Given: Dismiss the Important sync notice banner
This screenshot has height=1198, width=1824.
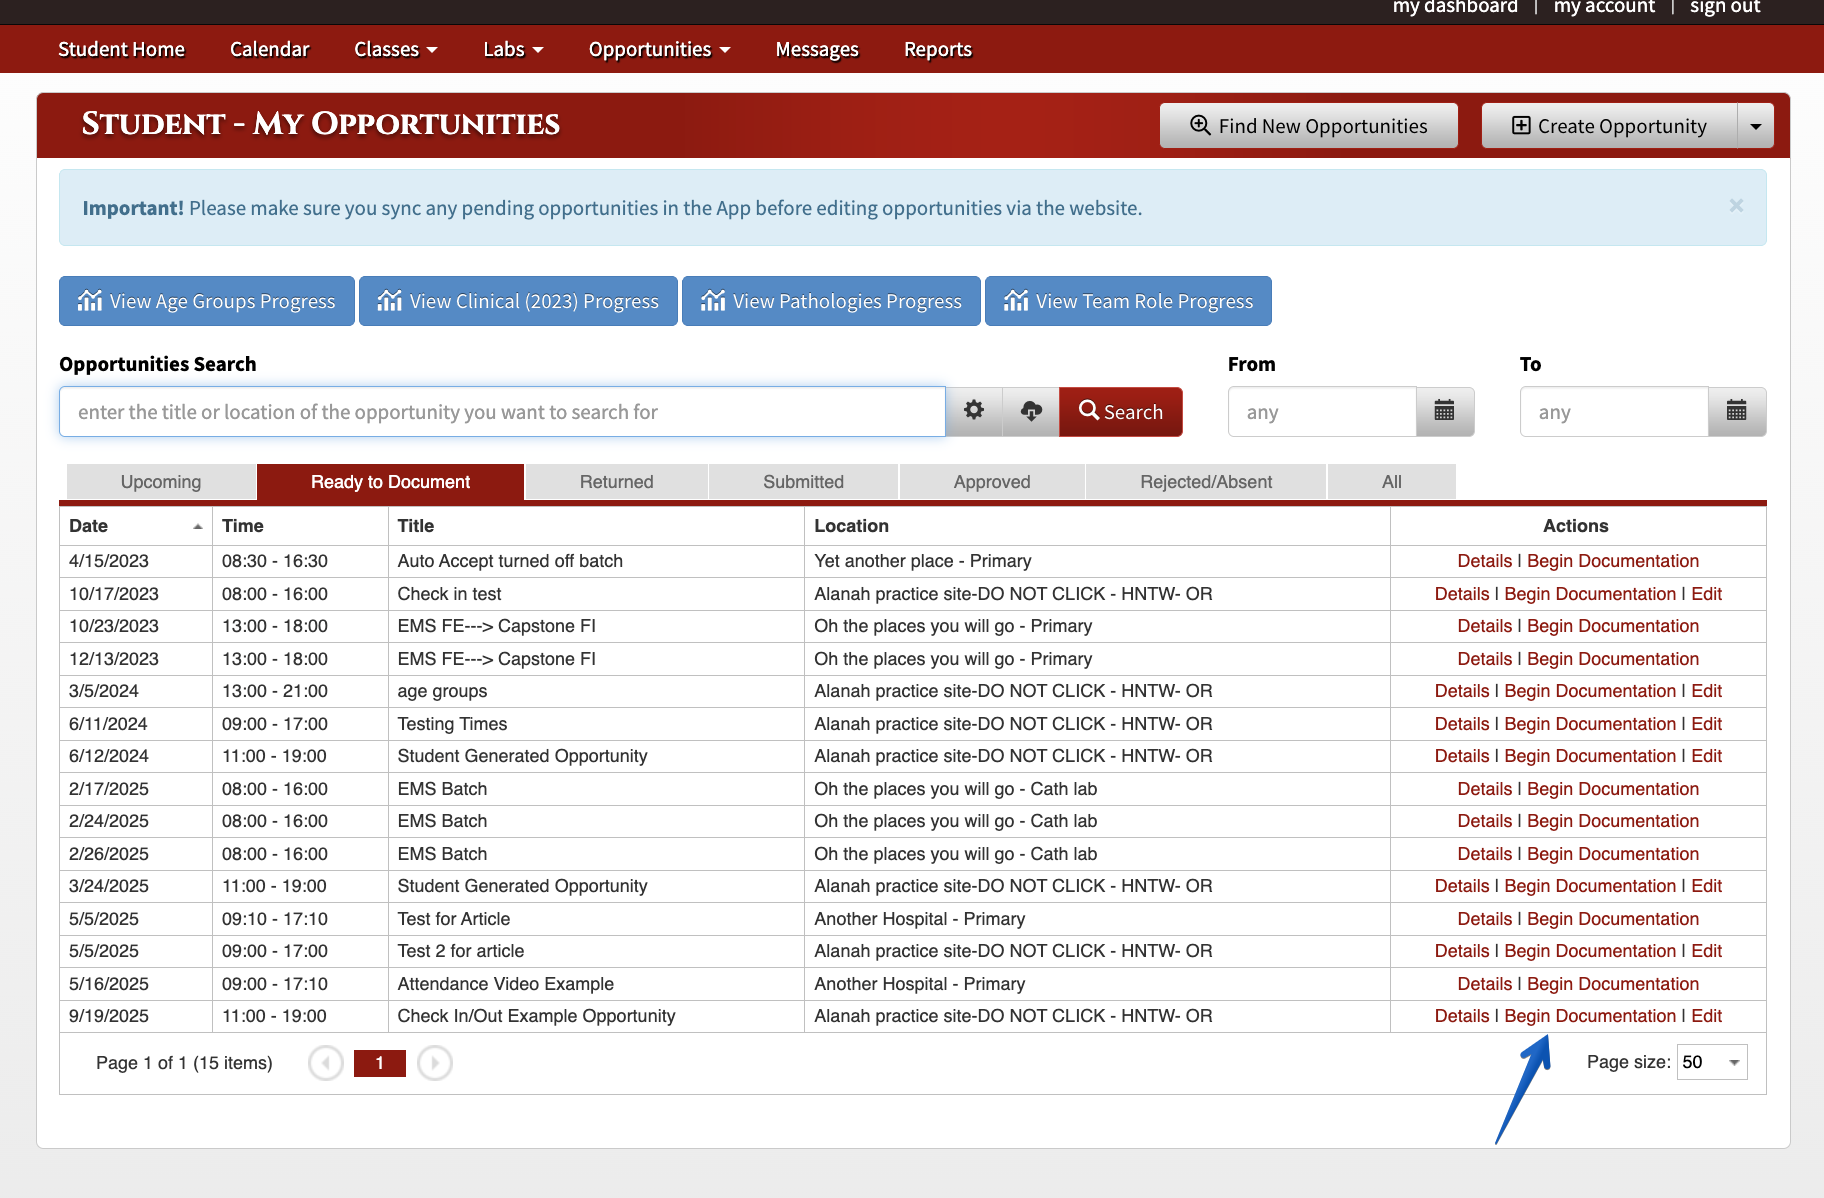Looking at the screenshot, I should coord(1737,206).
